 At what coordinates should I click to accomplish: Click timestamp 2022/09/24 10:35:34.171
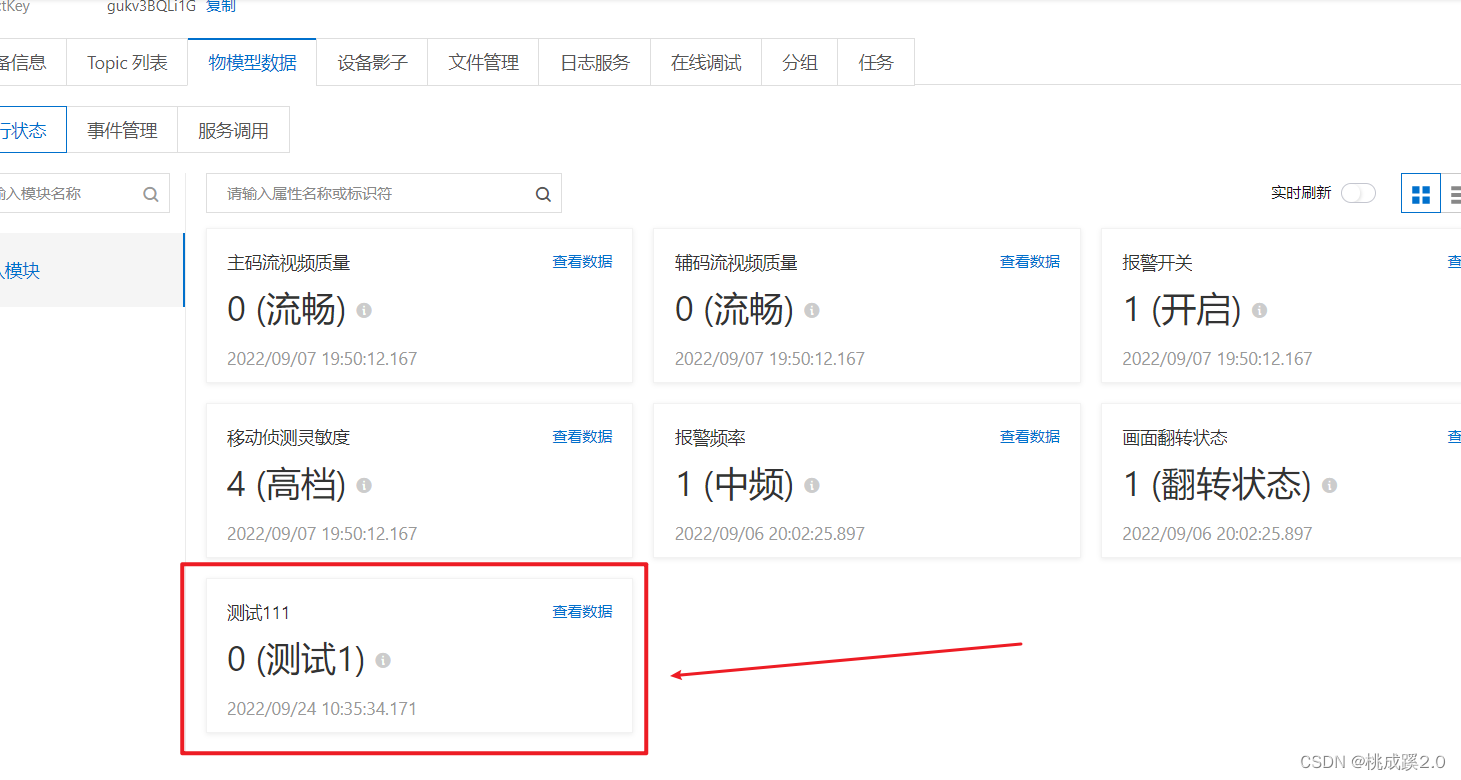(x=322, y=709)
